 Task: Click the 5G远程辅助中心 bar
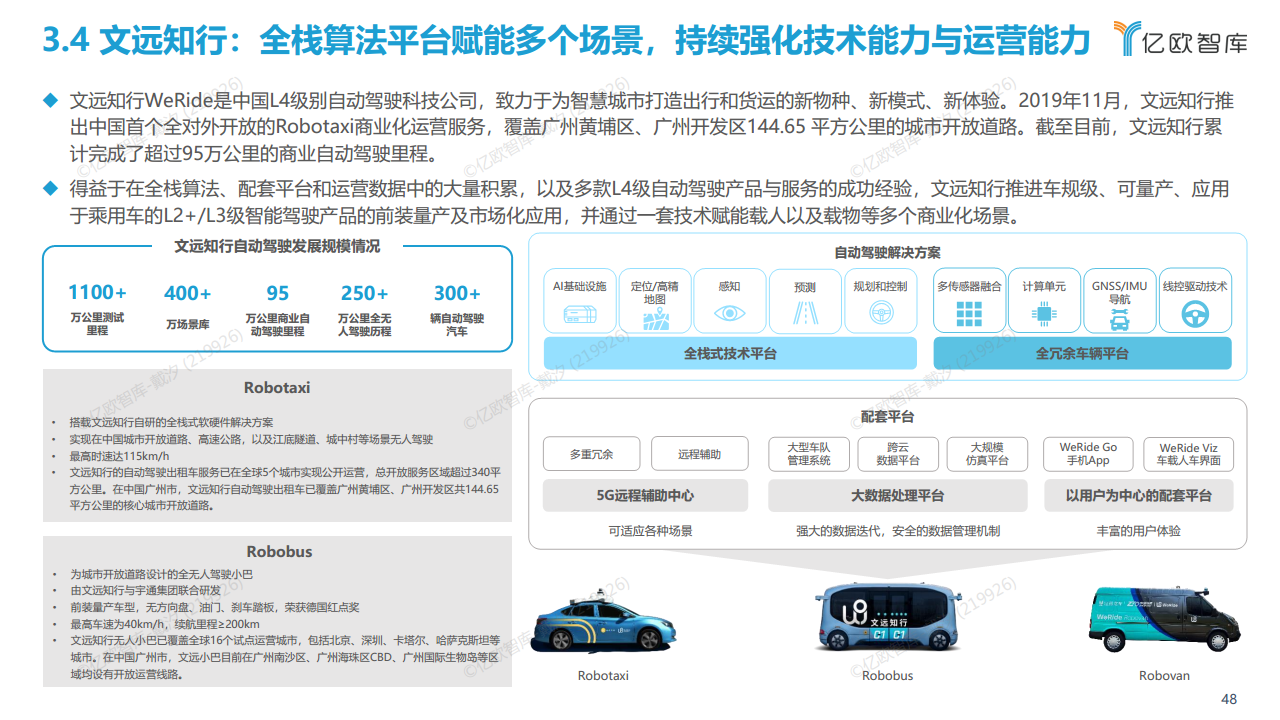(x=645, y=496)
